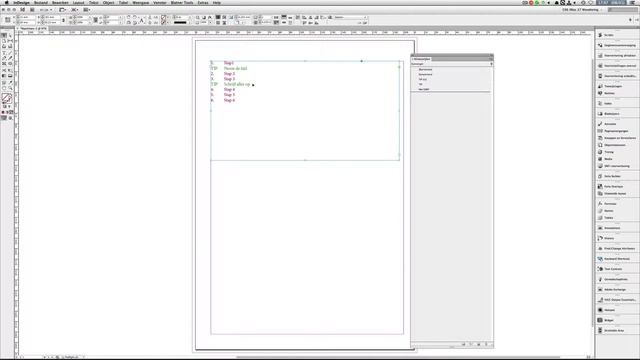The height and width of the screenshot is (360, 640).
Task: Click the text 'Schrijf alles op'
Action: click(237, 84)
